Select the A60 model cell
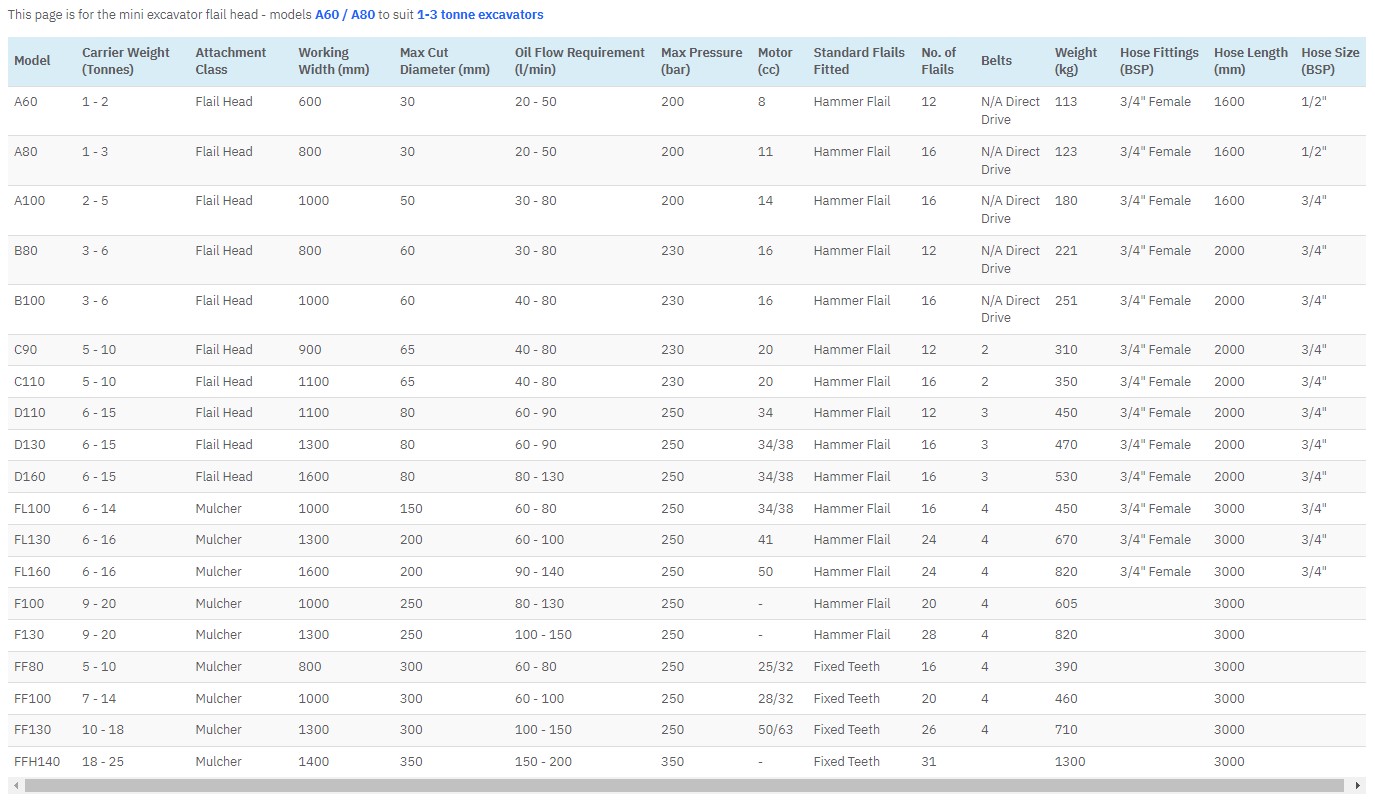 (25, 102)
